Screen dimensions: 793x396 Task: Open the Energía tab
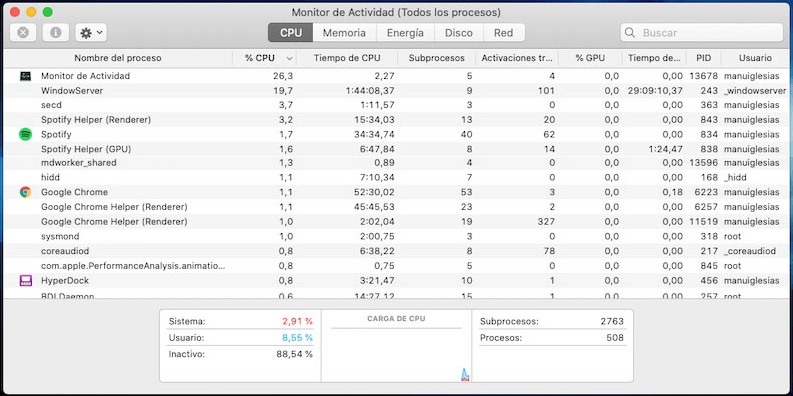click(x=405, y=33)
